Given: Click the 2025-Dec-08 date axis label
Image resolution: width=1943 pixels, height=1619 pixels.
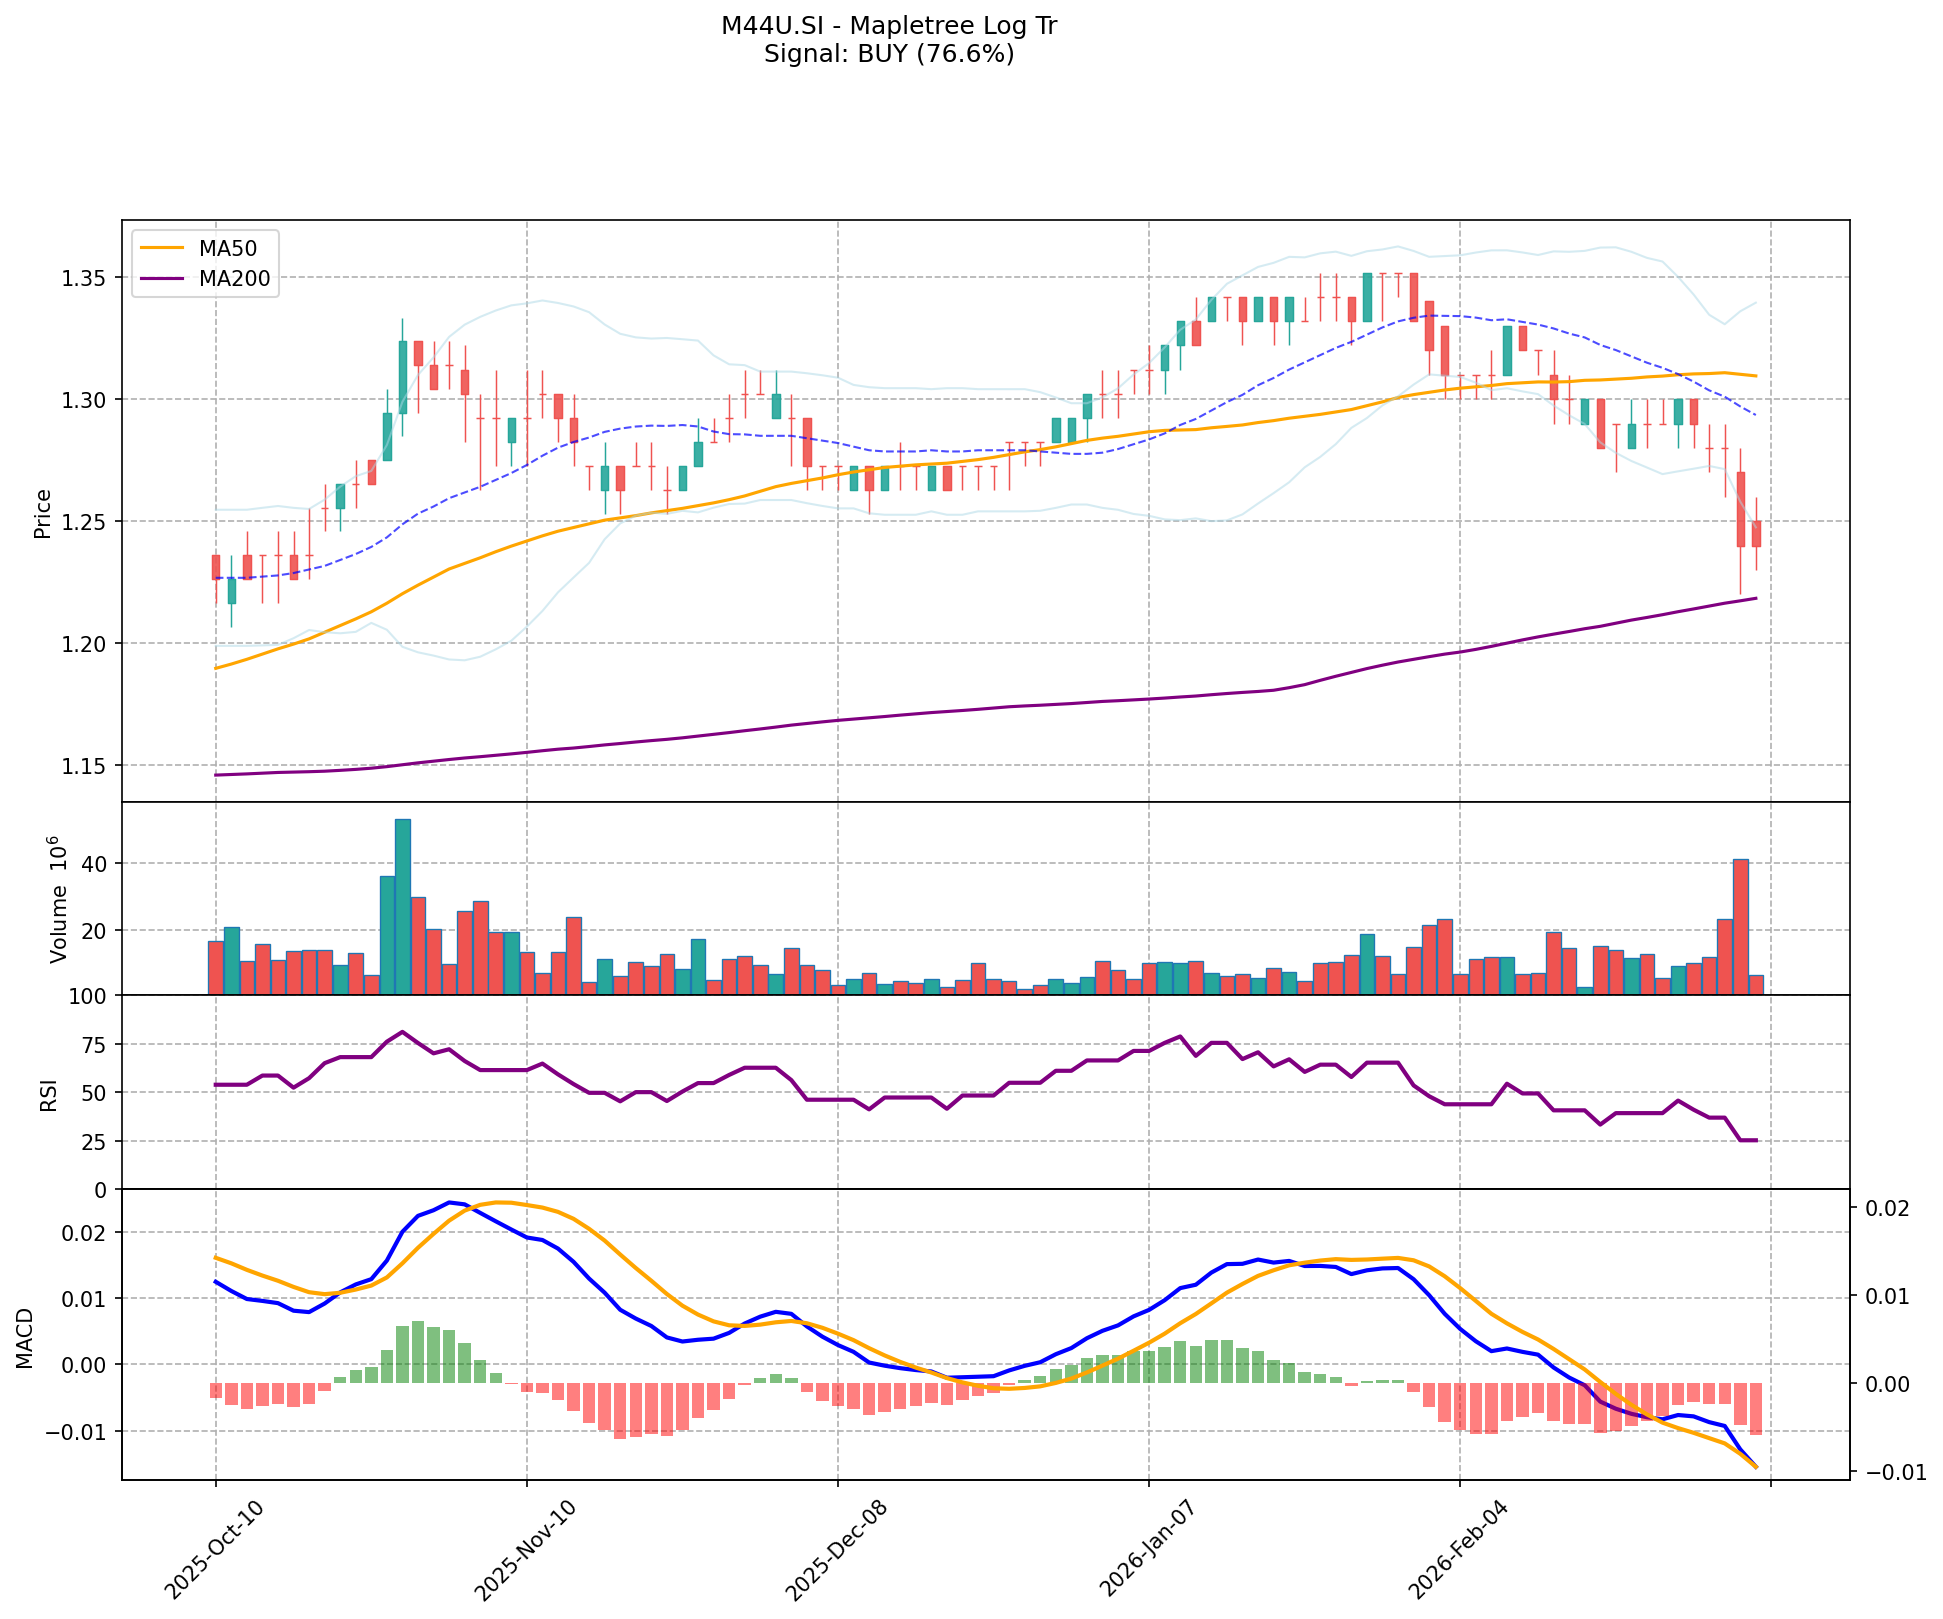Looking at the screenshot, I should pos(838,1548).
